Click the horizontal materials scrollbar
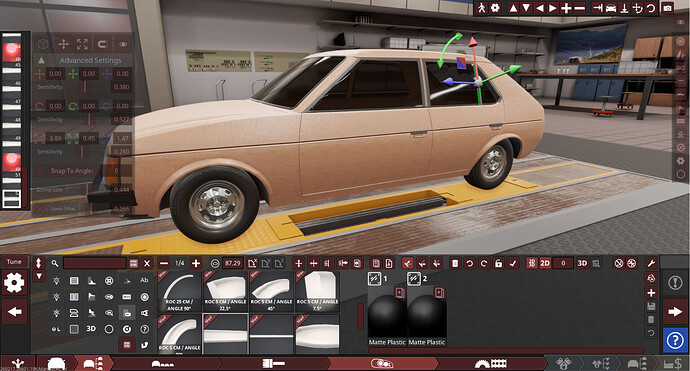Viewport: 690px width, 371px height. click(x=506, y=351)
